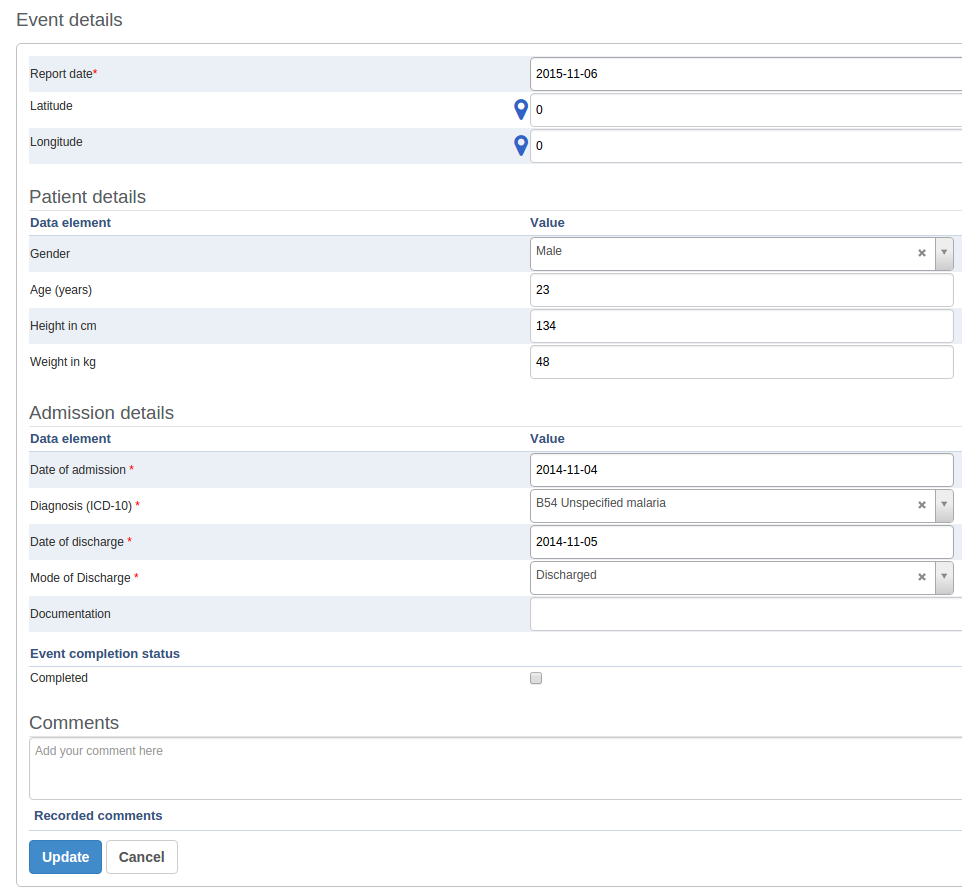
Task: Tick the Completed checkbox
Action: [x=536, y=678]
